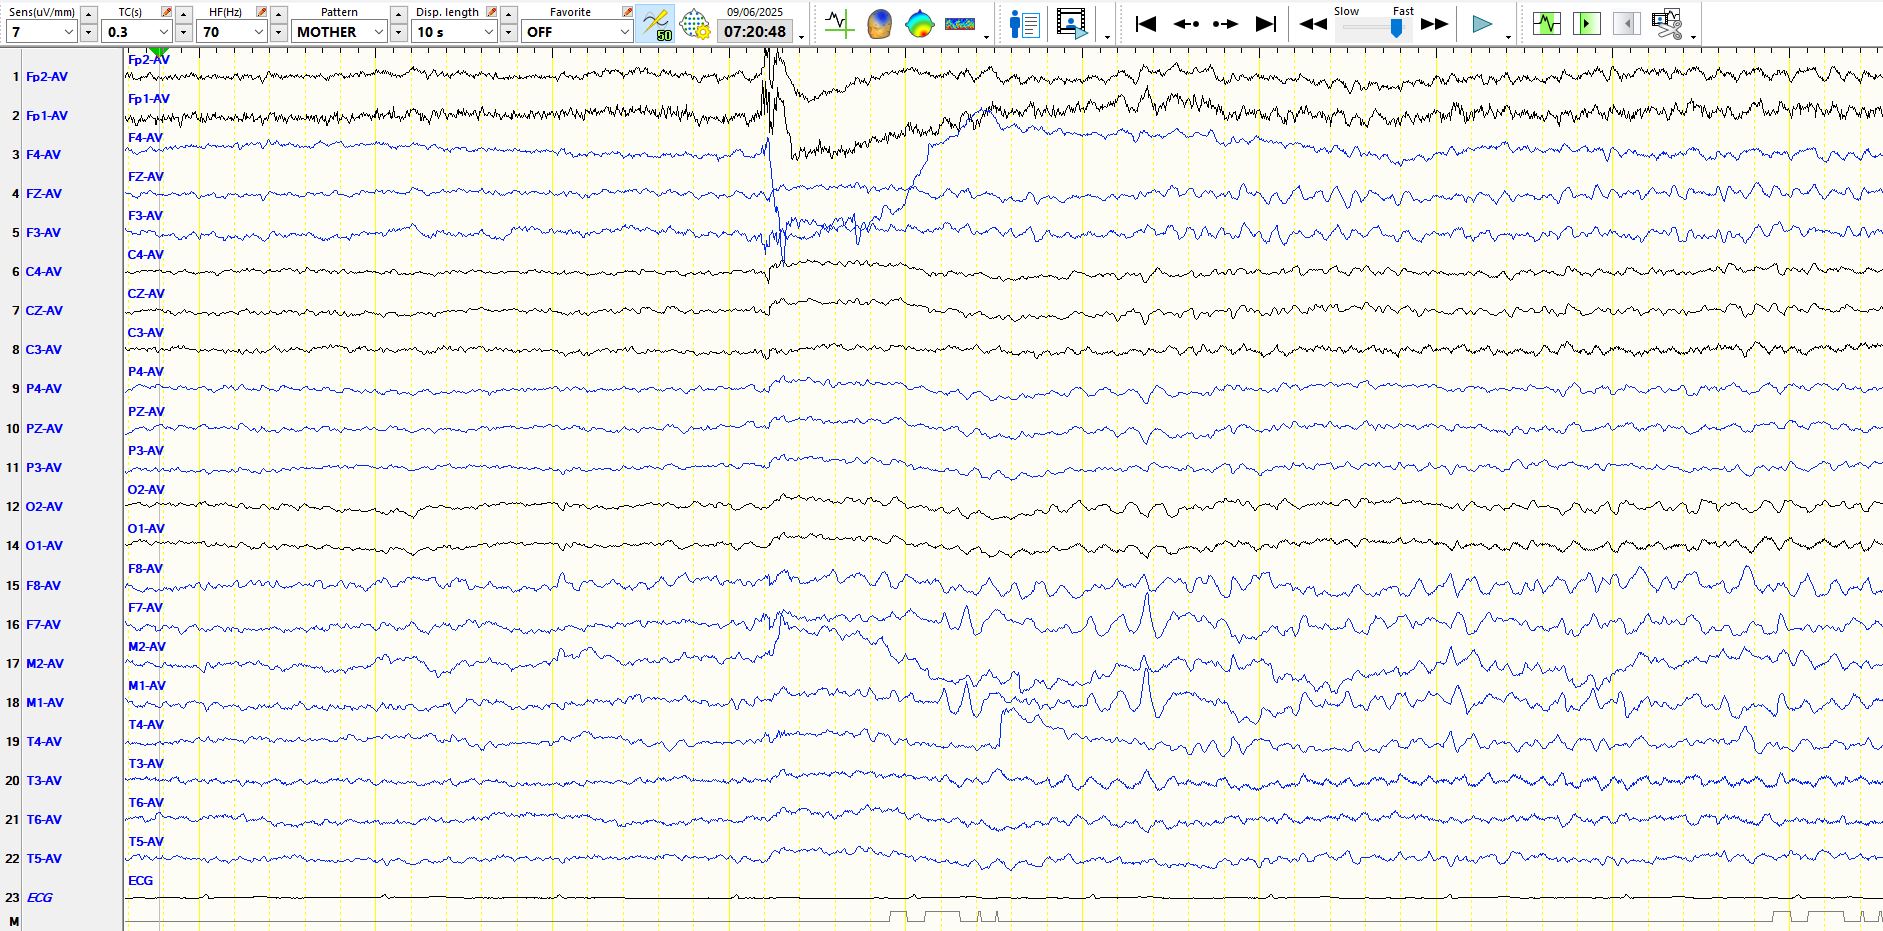Show the spectrogram trend display

pos(959,24)
